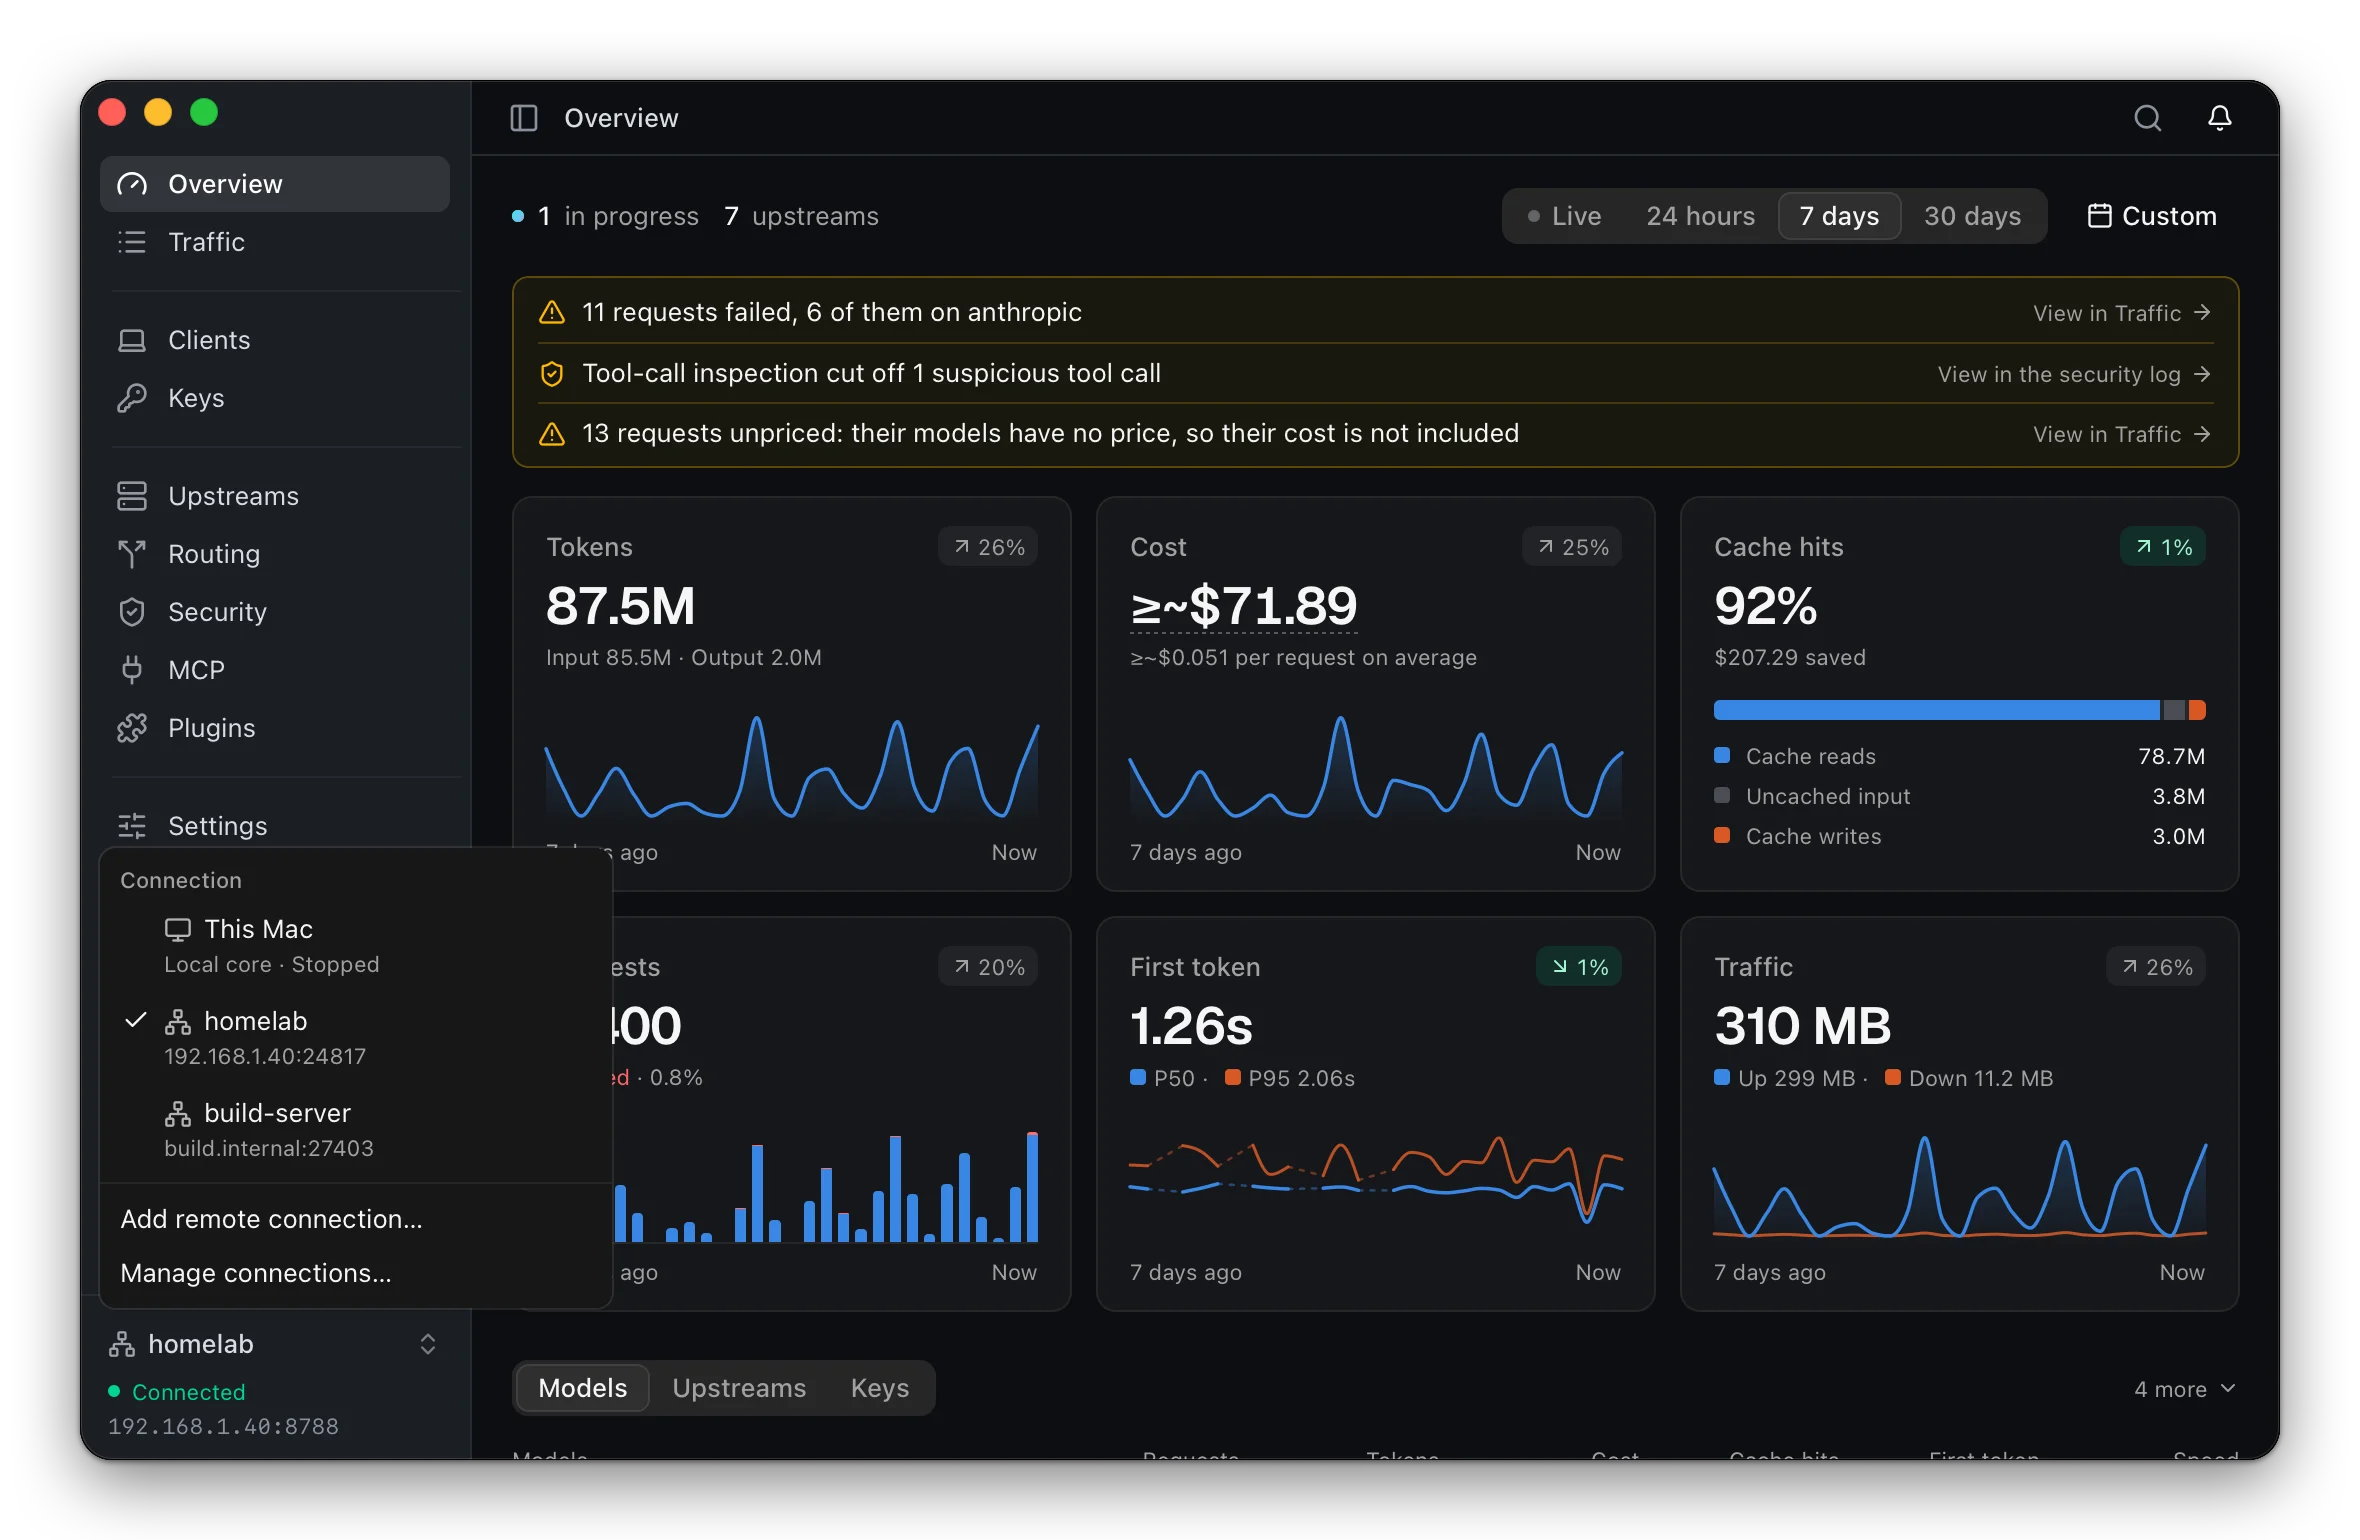Click the Cache hits blue progress bar
This screenshot has height=1540, width=2360.
point(1936,710)
